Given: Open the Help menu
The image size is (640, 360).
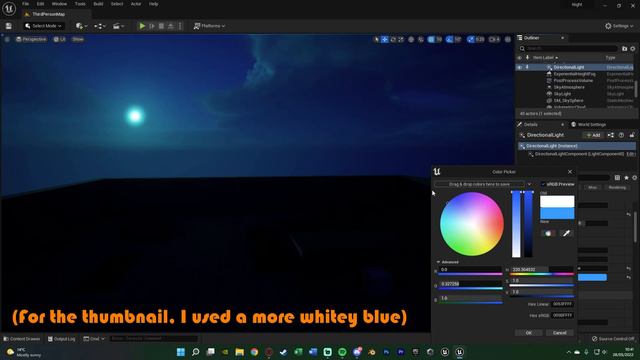Looking at the screenshot, I should pyautogui.click(x=153, y=4).
